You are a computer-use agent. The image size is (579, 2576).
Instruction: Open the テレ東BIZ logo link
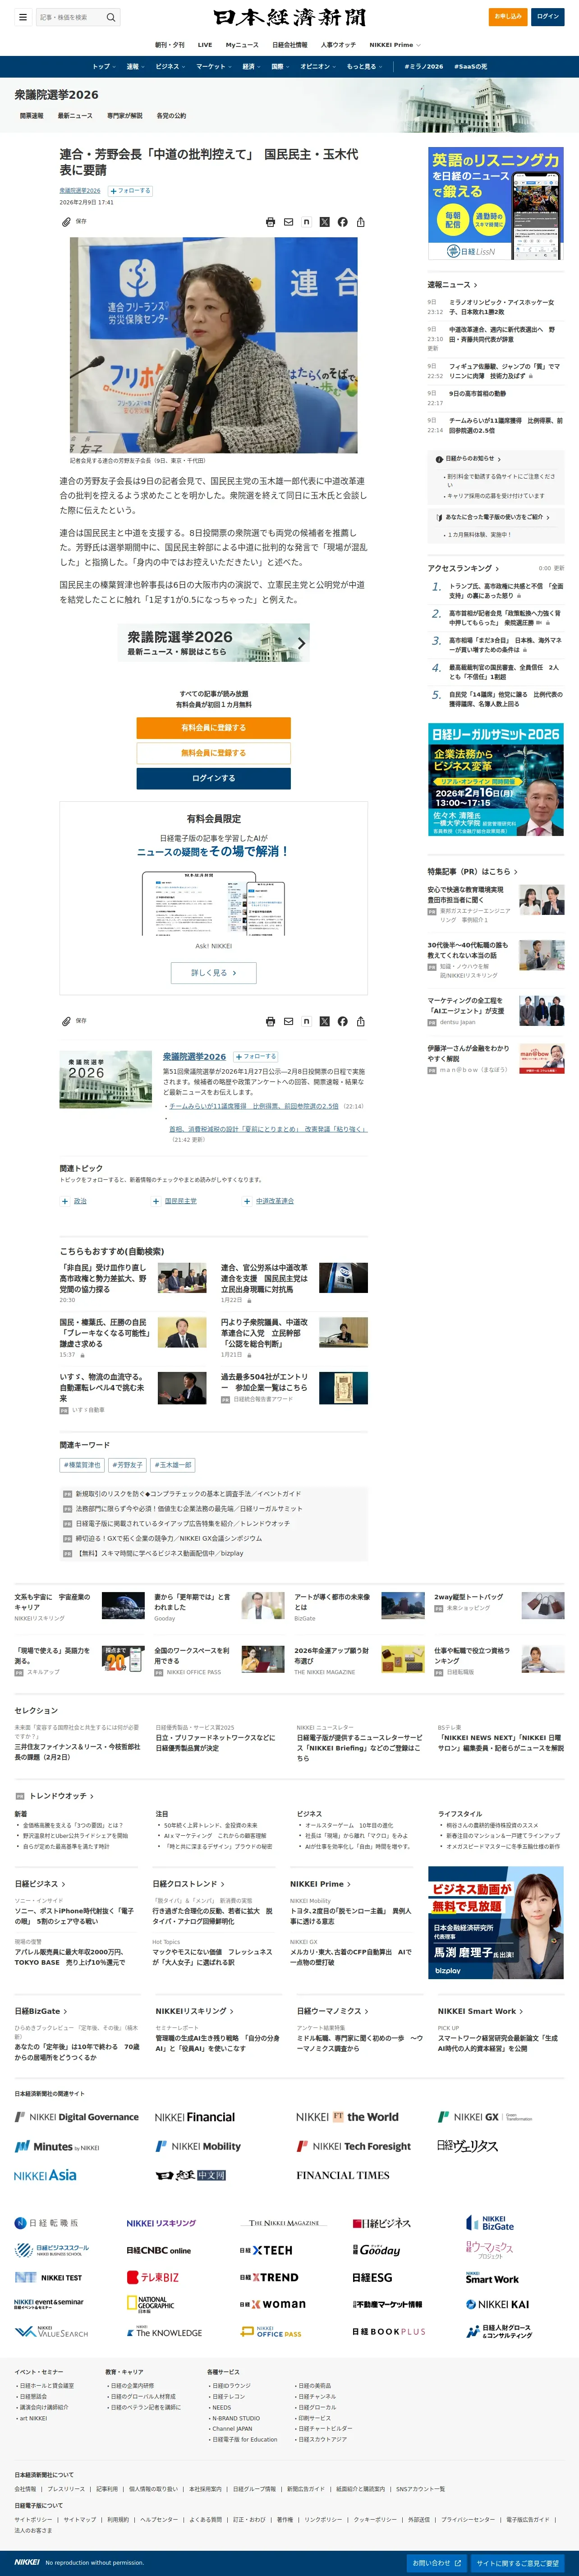[153, 2277]
